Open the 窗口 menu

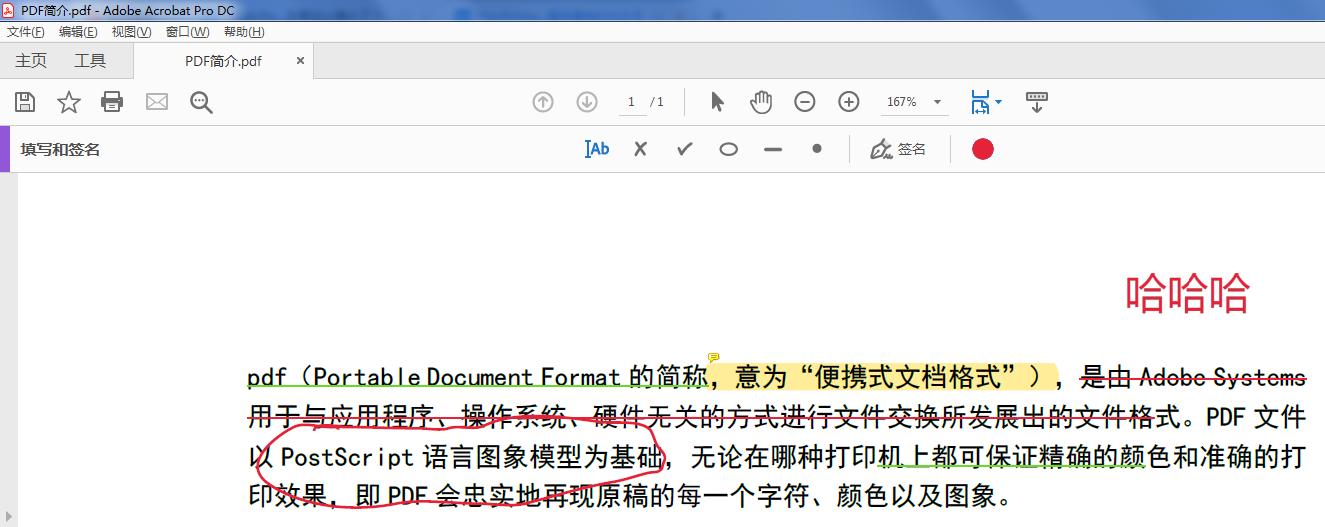point(187,32)
